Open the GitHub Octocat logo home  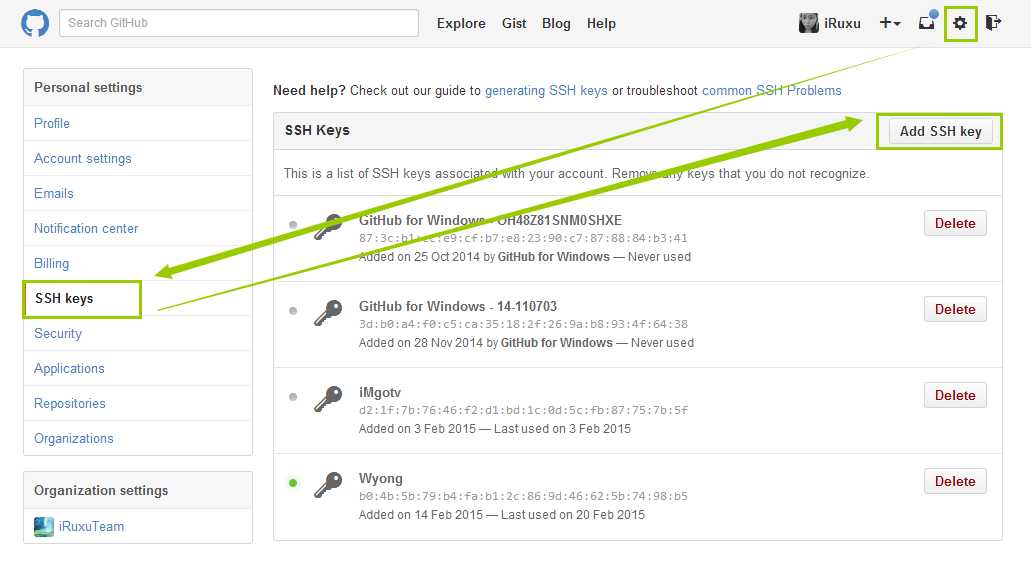point(35,23)
